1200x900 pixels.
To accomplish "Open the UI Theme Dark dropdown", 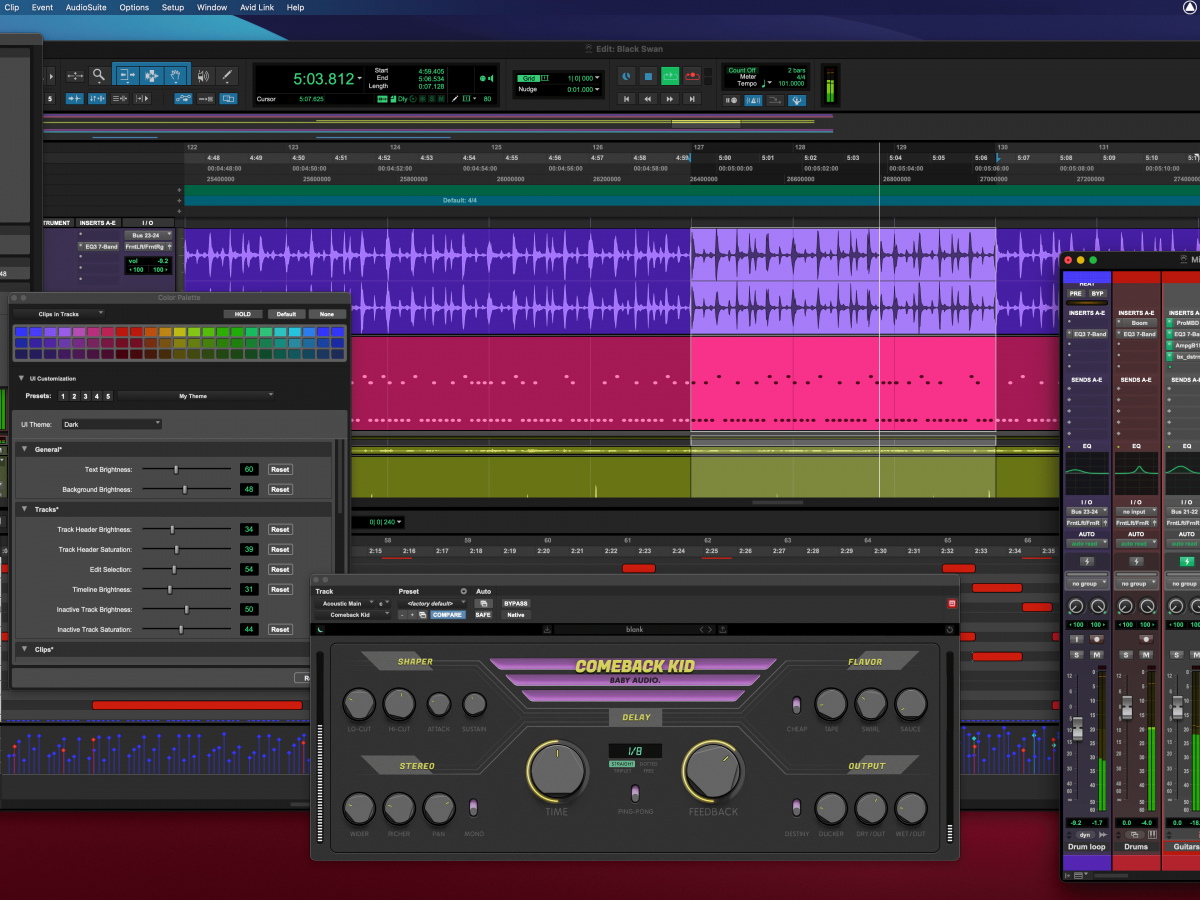I will pyautogui.click(x=110, y=423).
